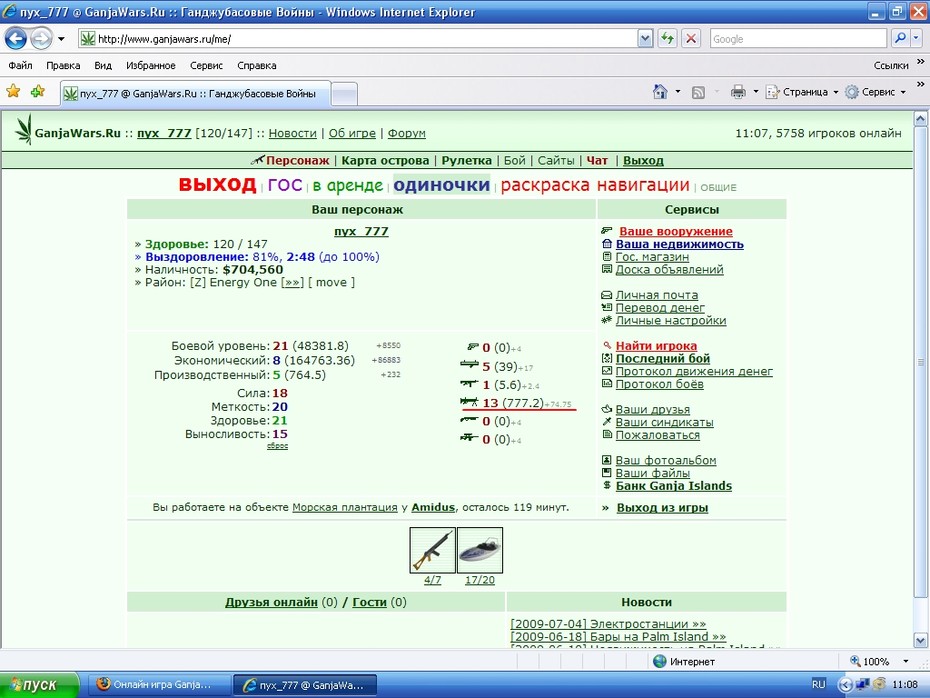
Task: Open the Страница dropdown menu
Action: [802, 92]
